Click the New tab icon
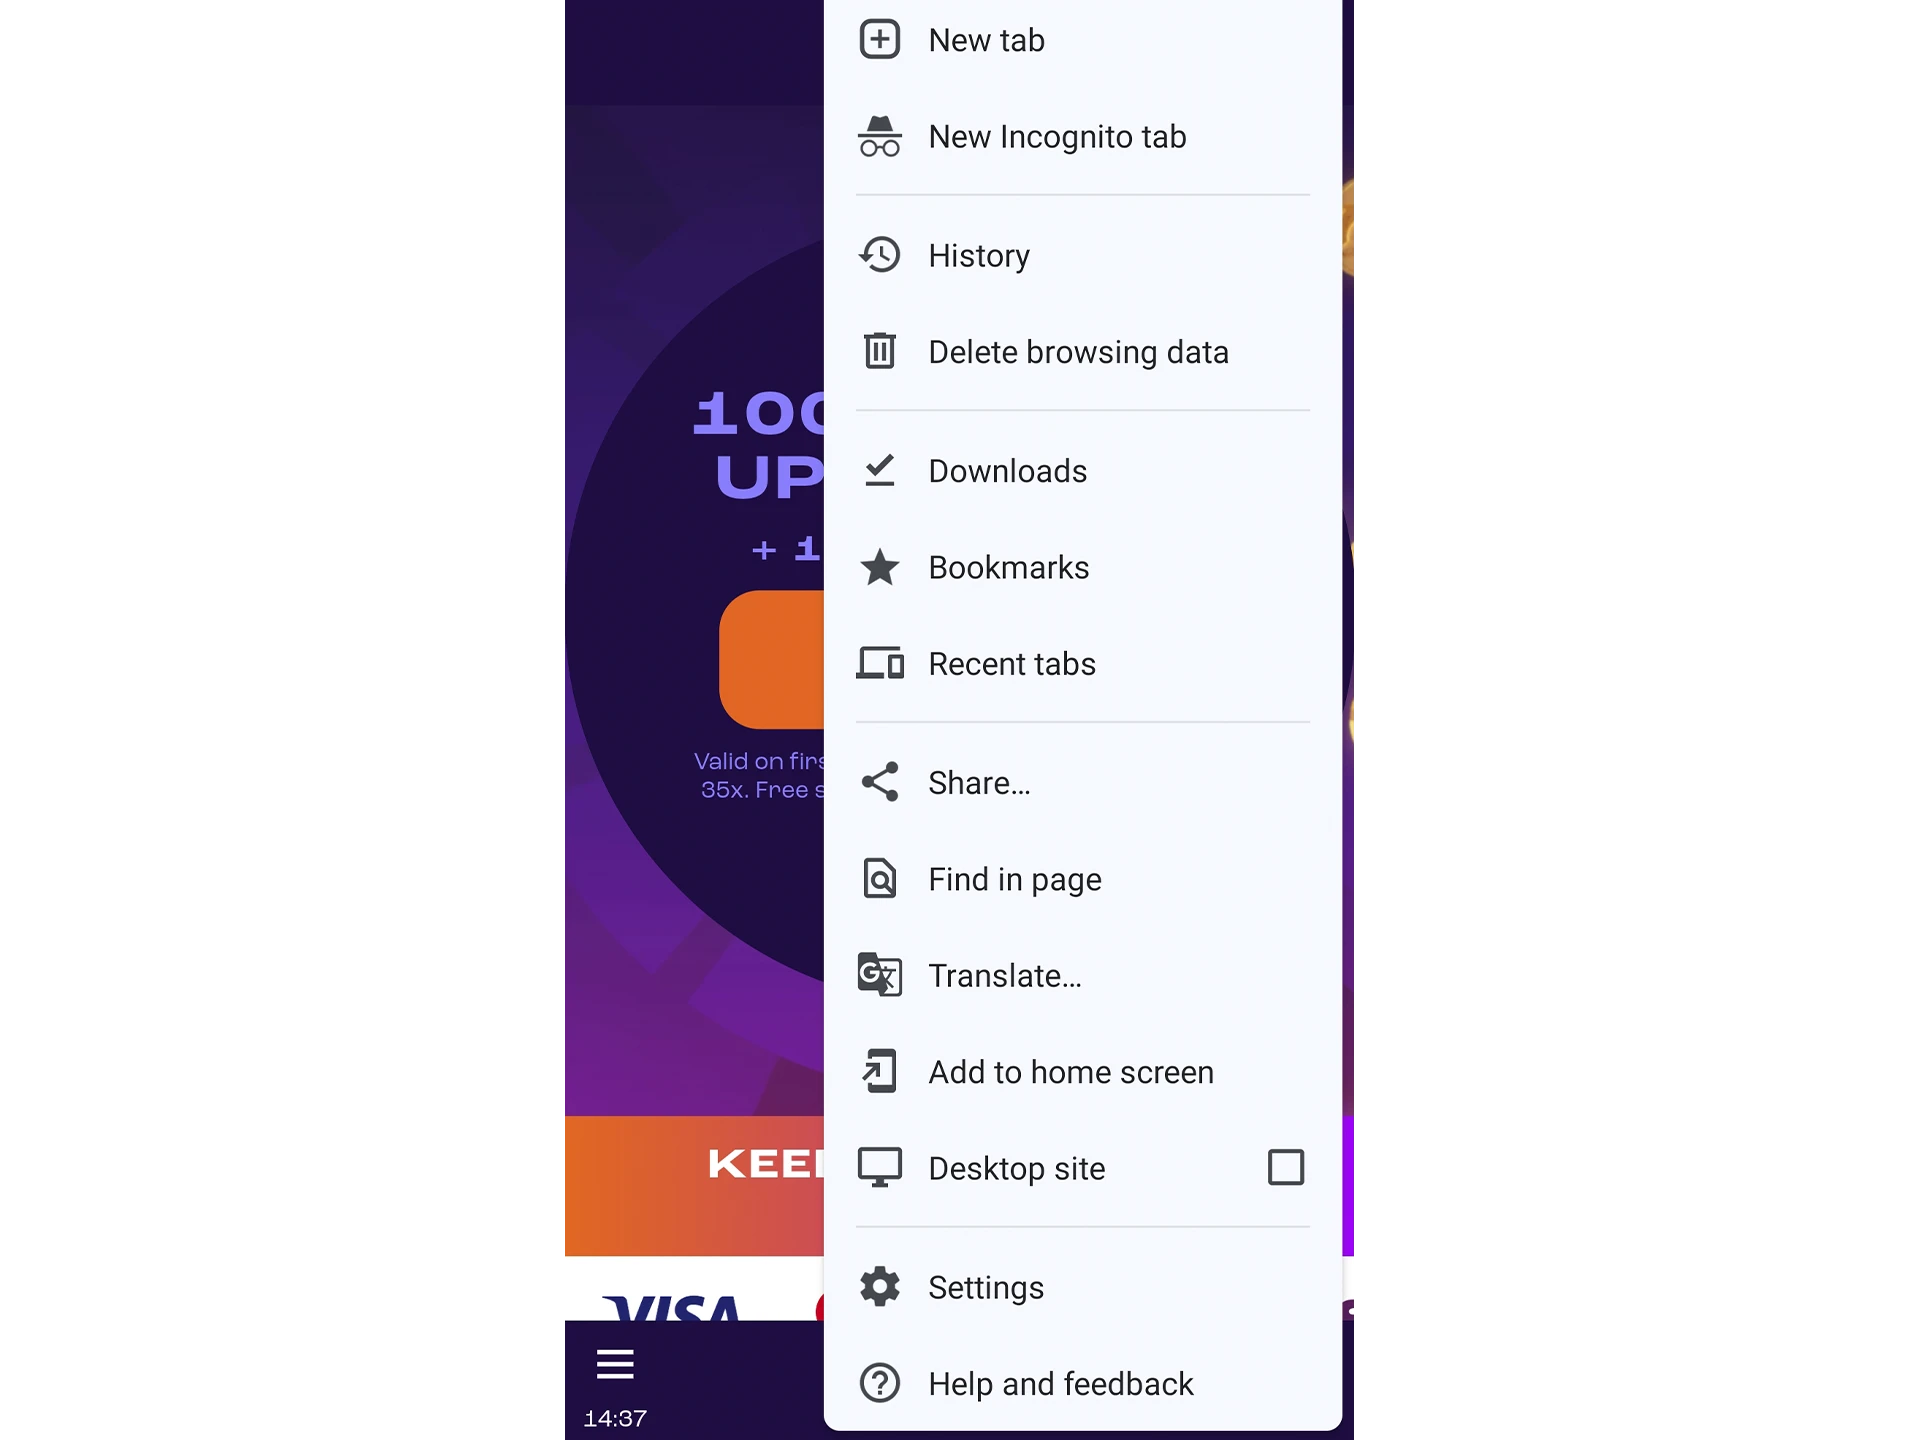Screen dimensions: 1920x1440 click(880, 38)
